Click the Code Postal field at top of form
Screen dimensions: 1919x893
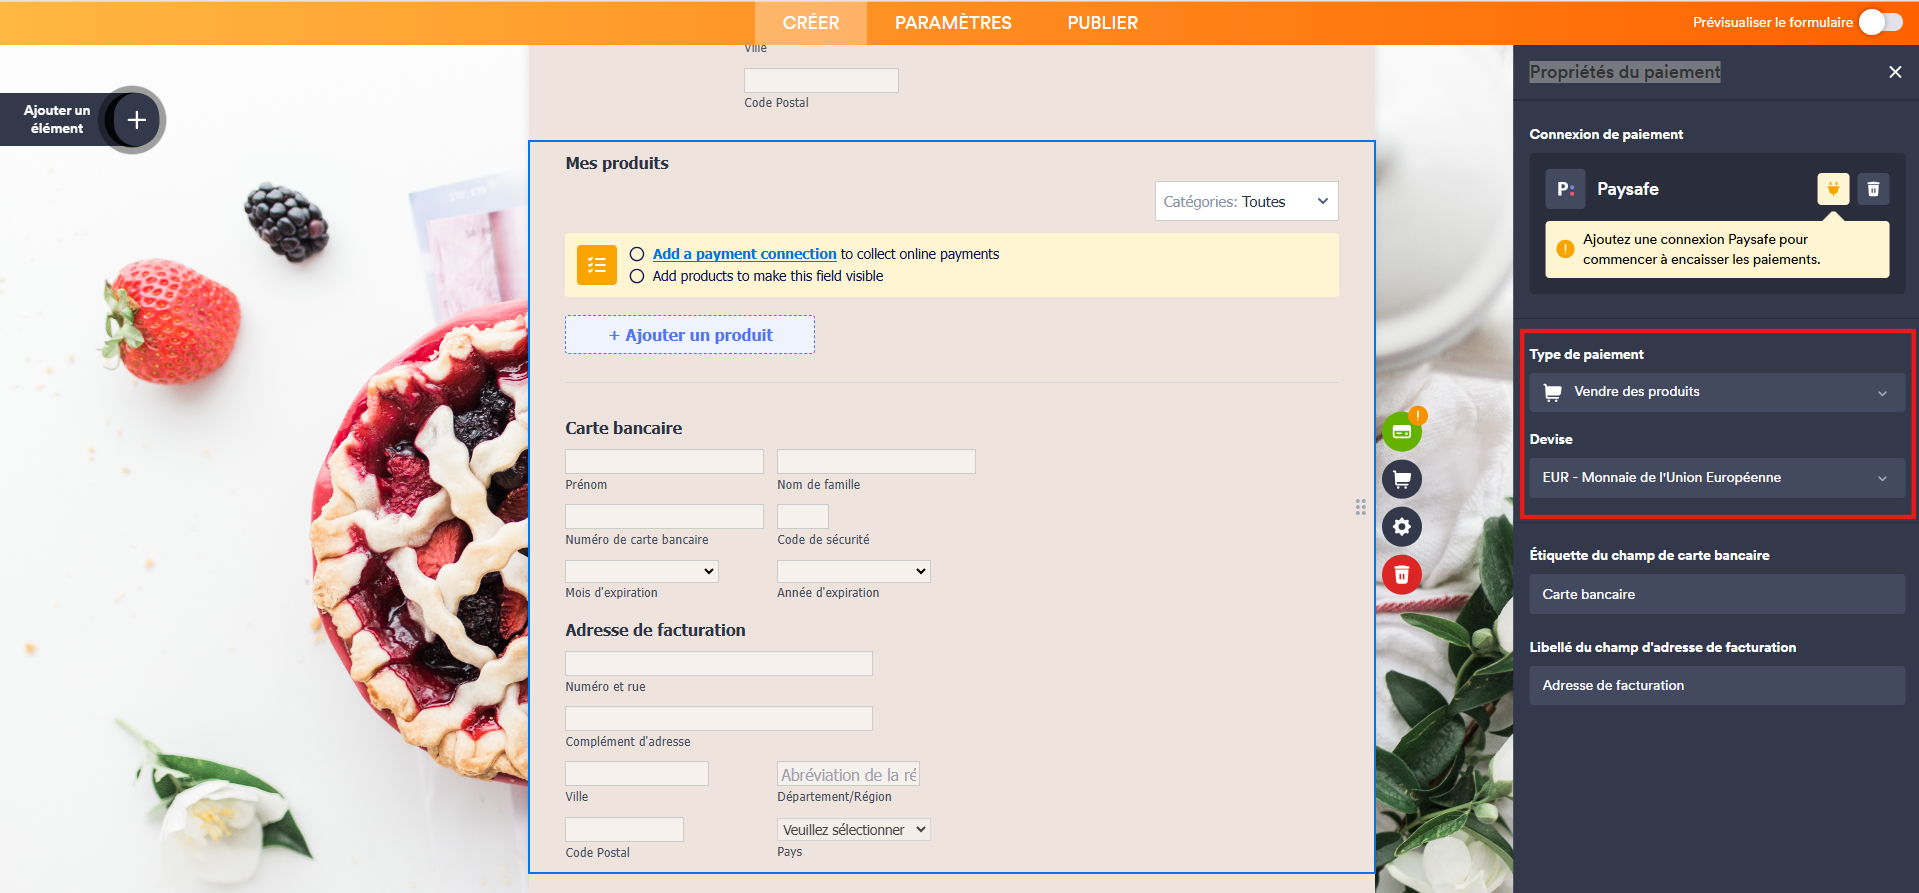(821, 80)
